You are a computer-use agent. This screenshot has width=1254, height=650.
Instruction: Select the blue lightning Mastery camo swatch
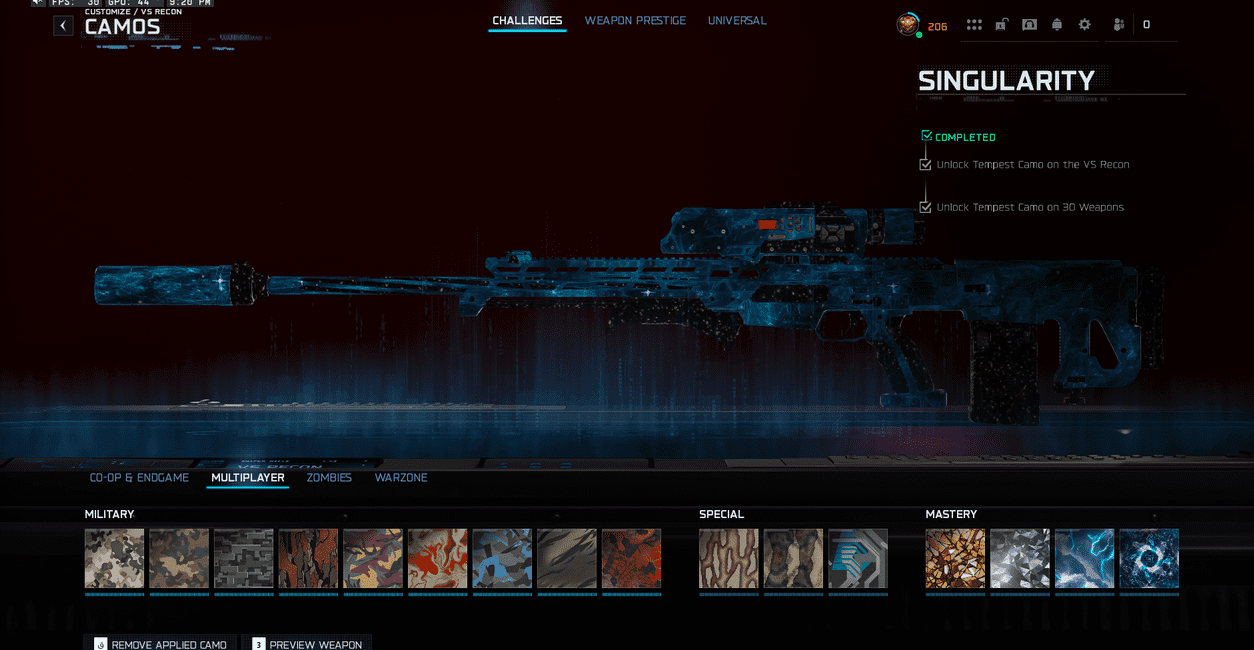pos(1084,558)
